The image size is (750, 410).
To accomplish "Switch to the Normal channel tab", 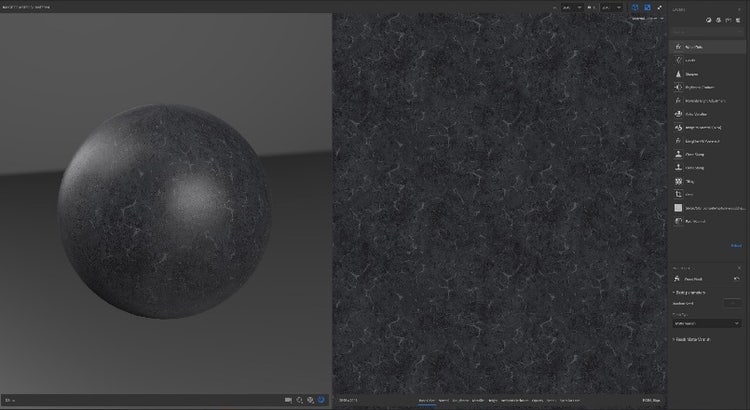I will (x=443, y=400).
